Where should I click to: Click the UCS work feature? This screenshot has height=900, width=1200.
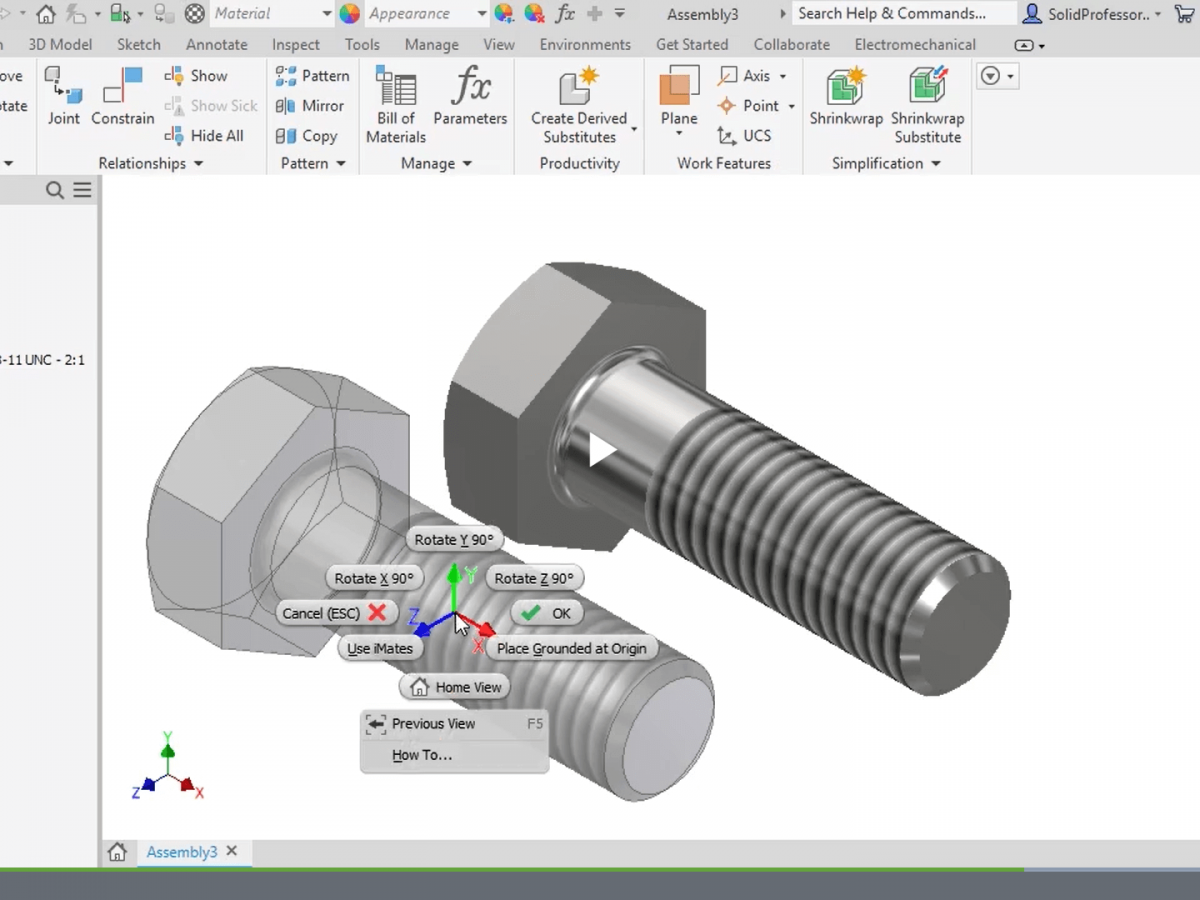pyautogui.click(x=745, y=136)
